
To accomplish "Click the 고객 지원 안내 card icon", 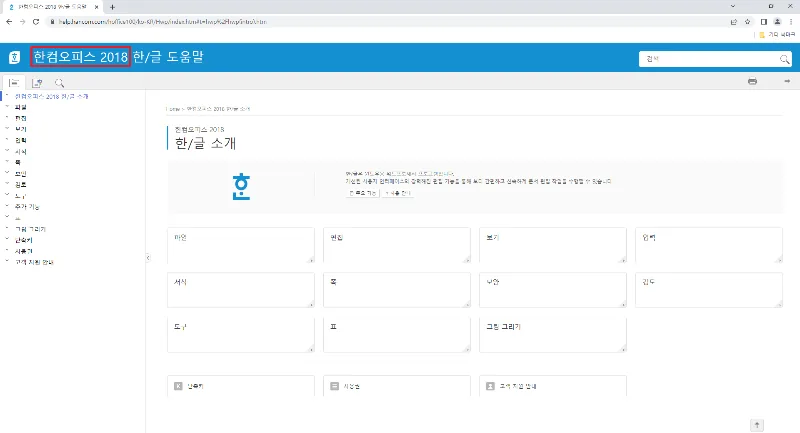I will pyautogui.click(x=490, y=386).
